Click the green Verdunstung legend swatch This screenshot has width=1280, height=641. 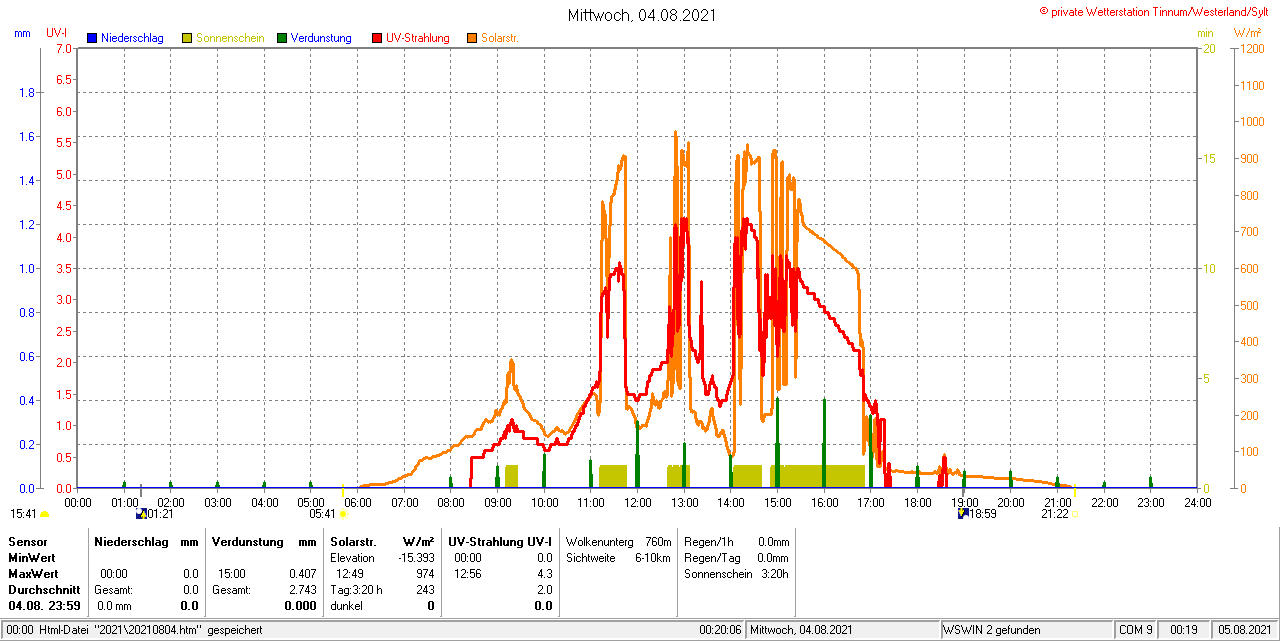tap(282, 38)
